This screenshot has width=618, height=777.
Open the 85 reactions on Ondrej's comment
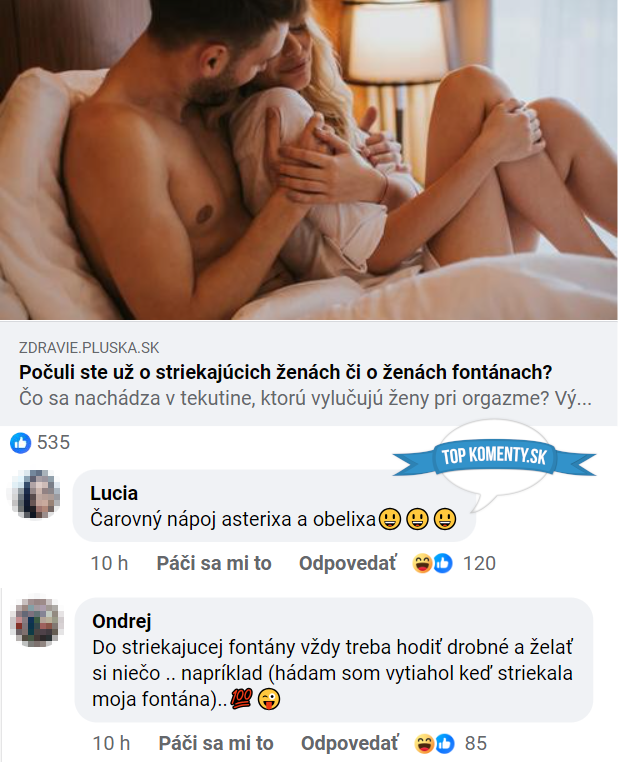(476, 743)
